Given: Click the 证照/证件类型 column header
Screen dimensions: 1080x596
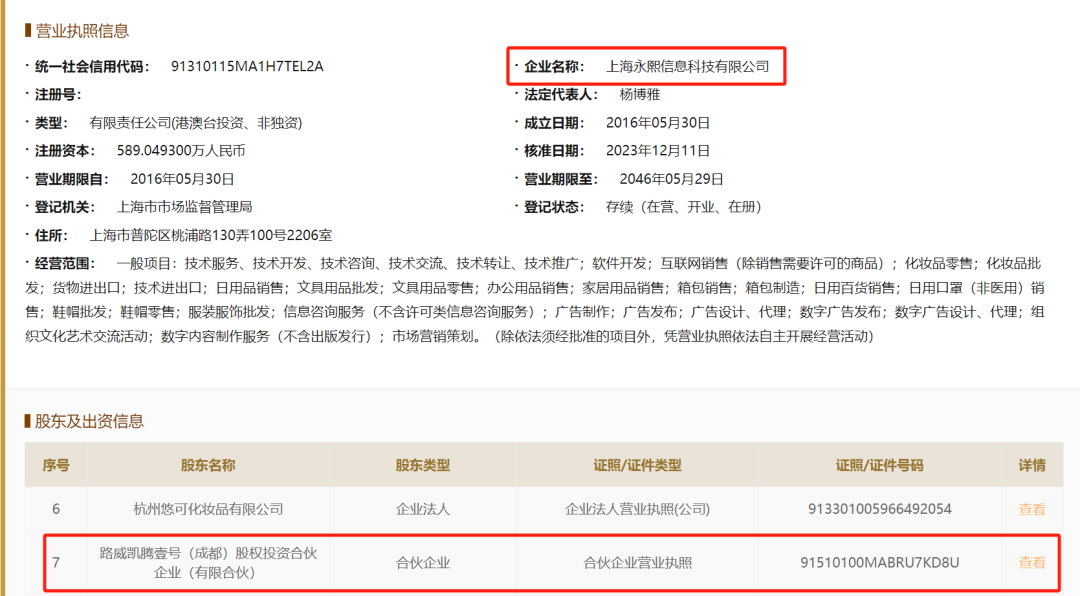Looking at the screenshot, I should point(637,465).
